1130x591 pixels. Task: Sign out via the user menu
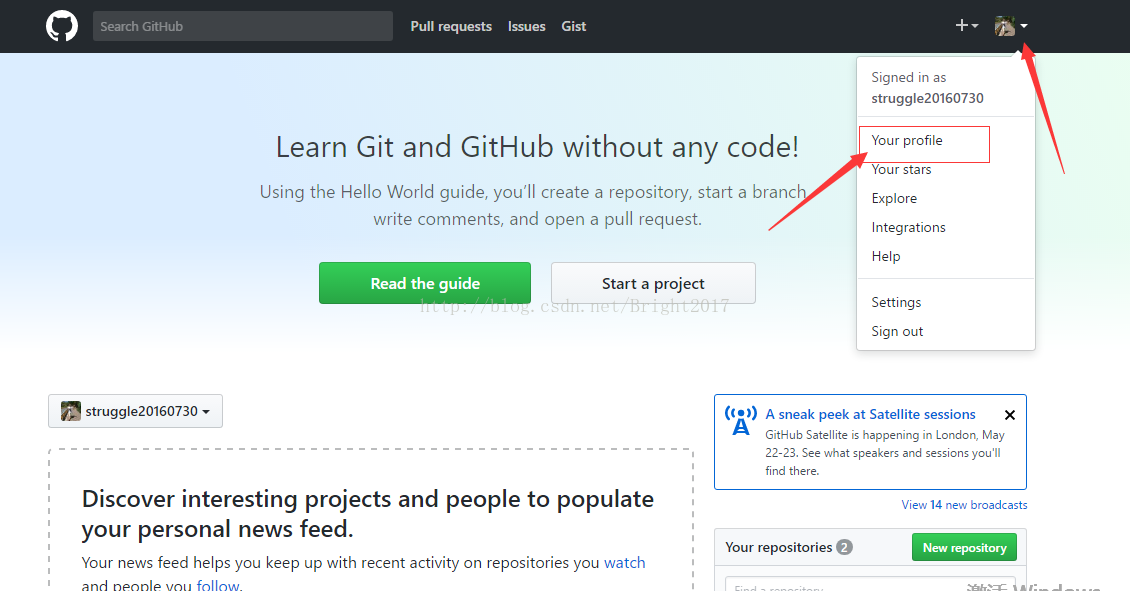click(897, 332)
